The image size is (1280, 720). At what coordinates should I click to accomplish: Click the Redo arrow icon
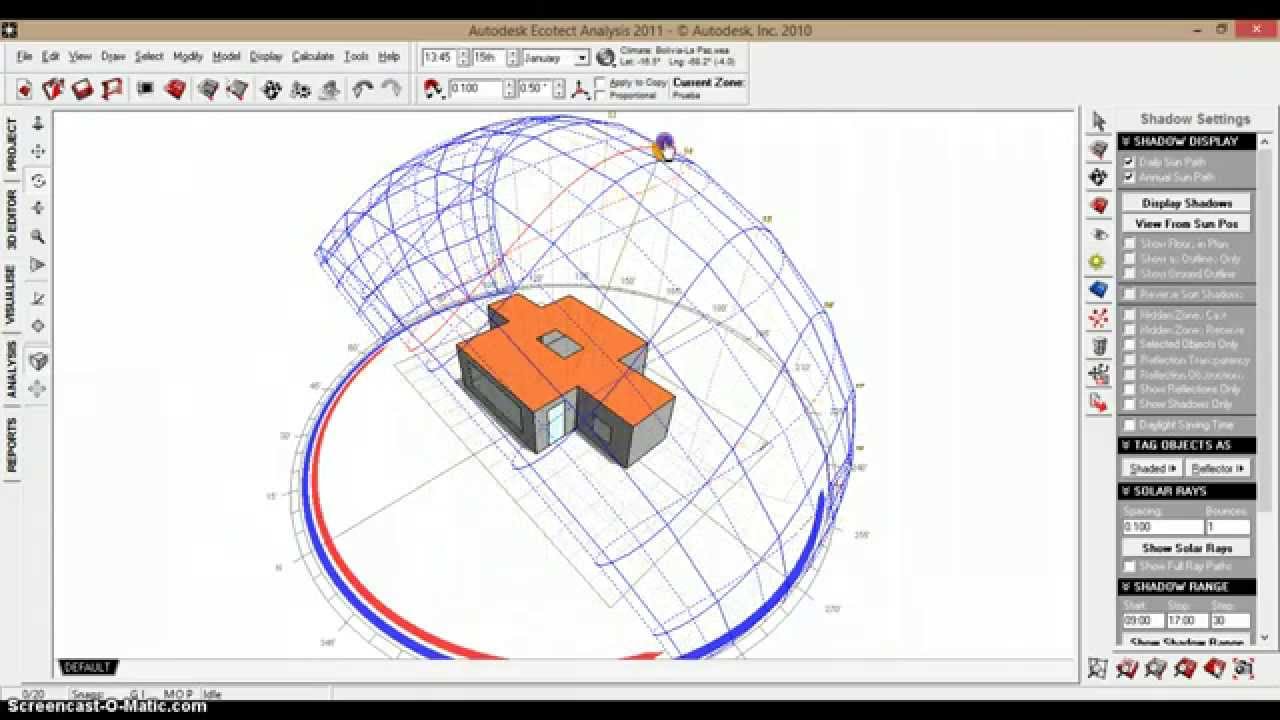coord(391,89)
